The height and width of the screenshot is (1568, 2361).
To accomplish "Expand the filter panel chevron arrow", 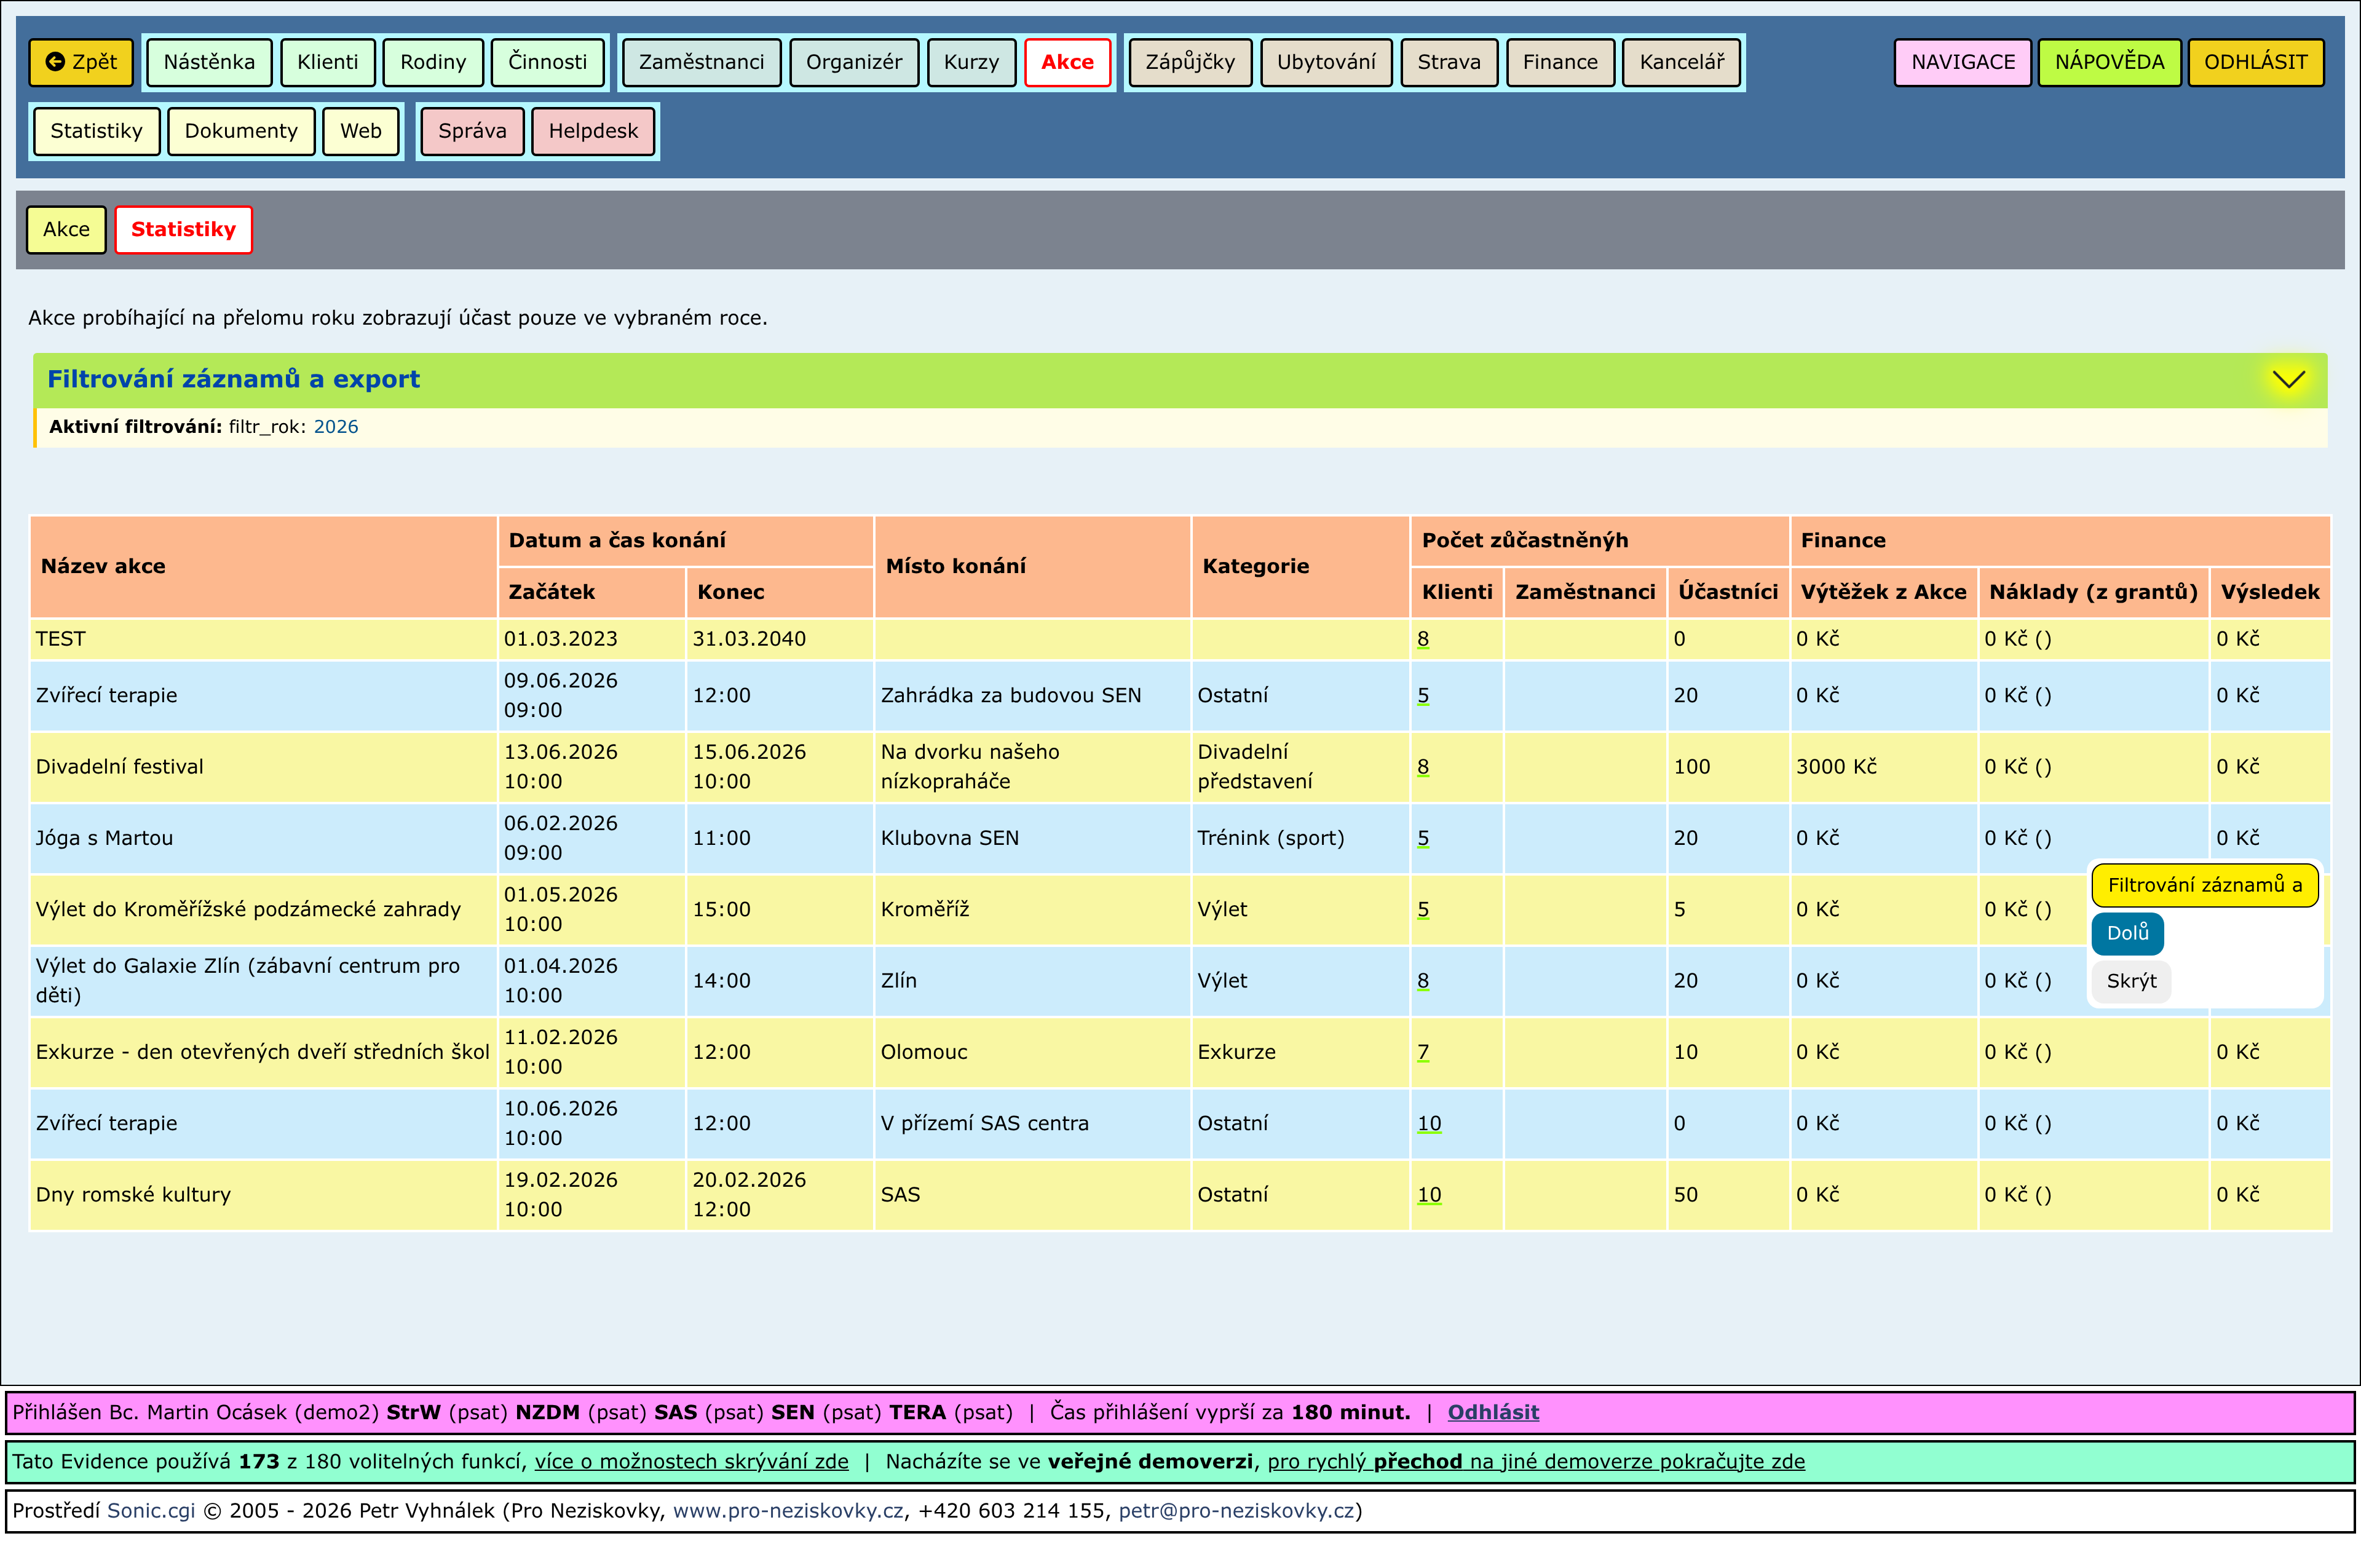I will (x=2288, y=379).
